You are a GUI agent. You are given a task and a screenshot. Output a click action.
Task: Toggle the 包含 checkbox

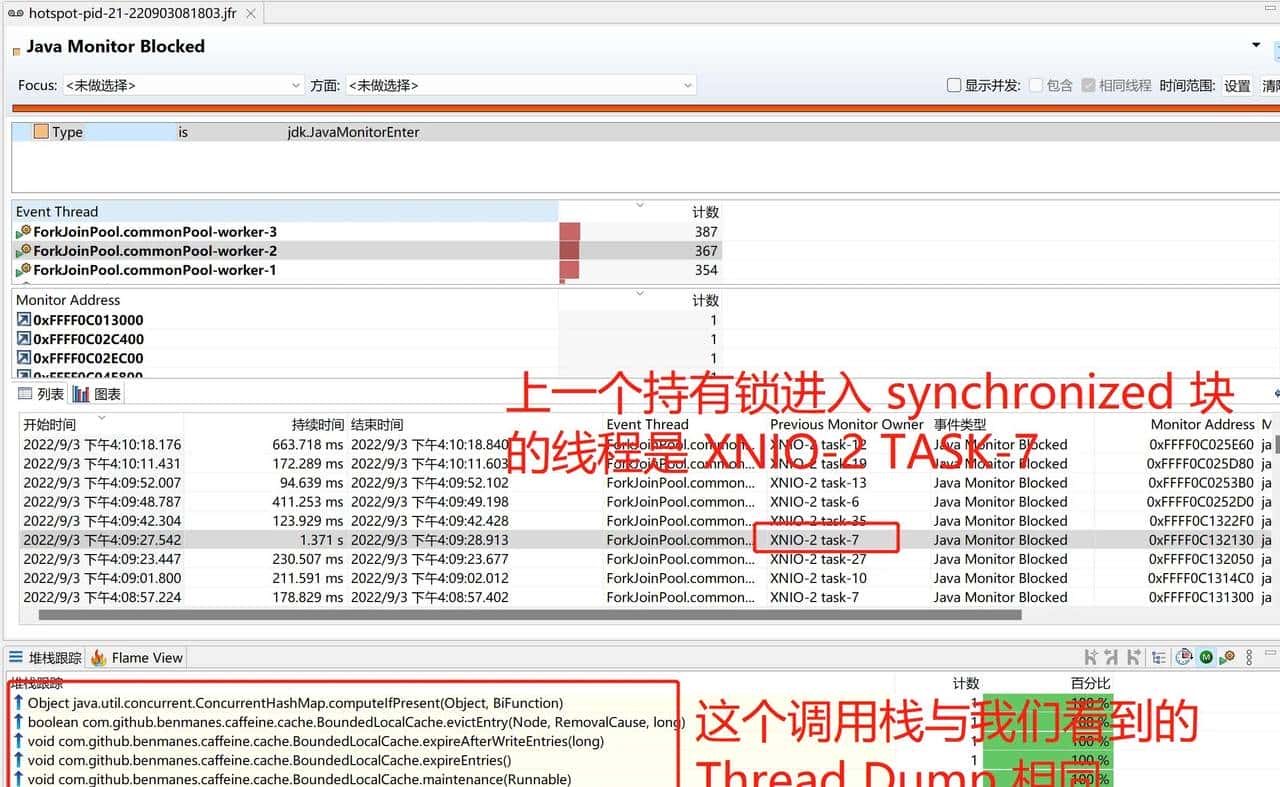pyautogui.click(x=1036, y=86)
